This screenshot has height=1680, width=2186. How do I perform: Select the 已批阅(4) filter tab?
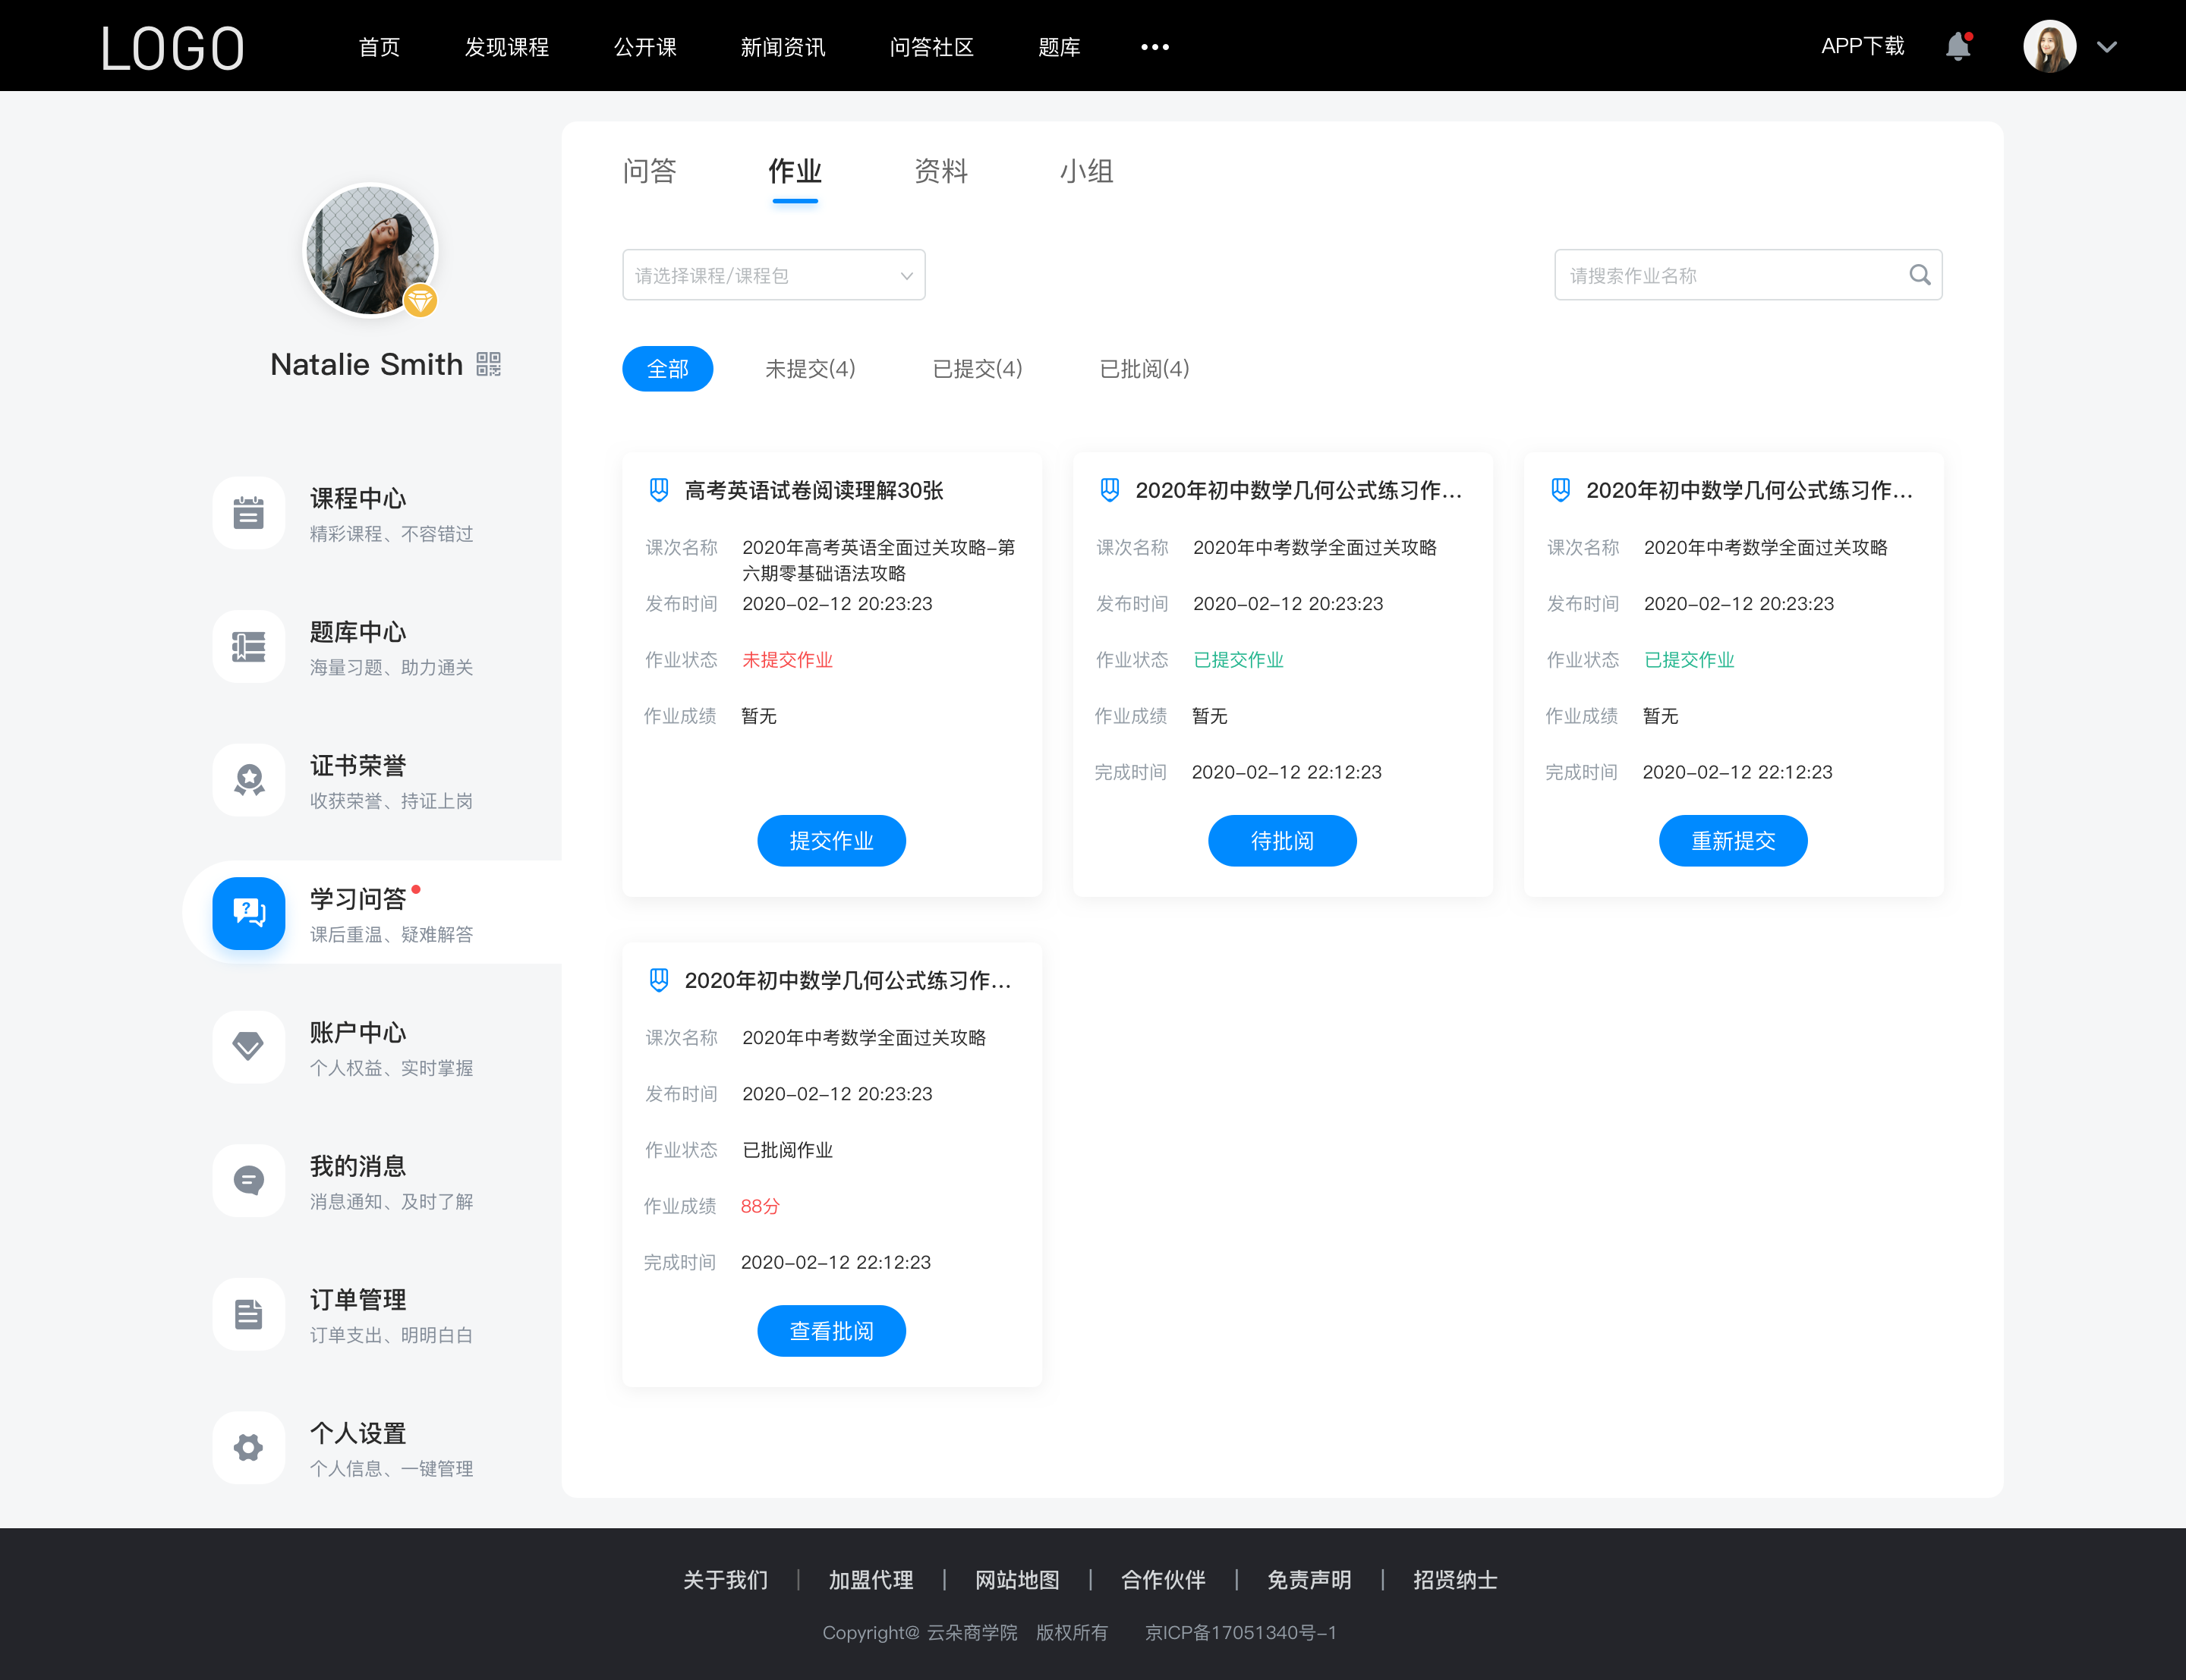coord(1142,369)
